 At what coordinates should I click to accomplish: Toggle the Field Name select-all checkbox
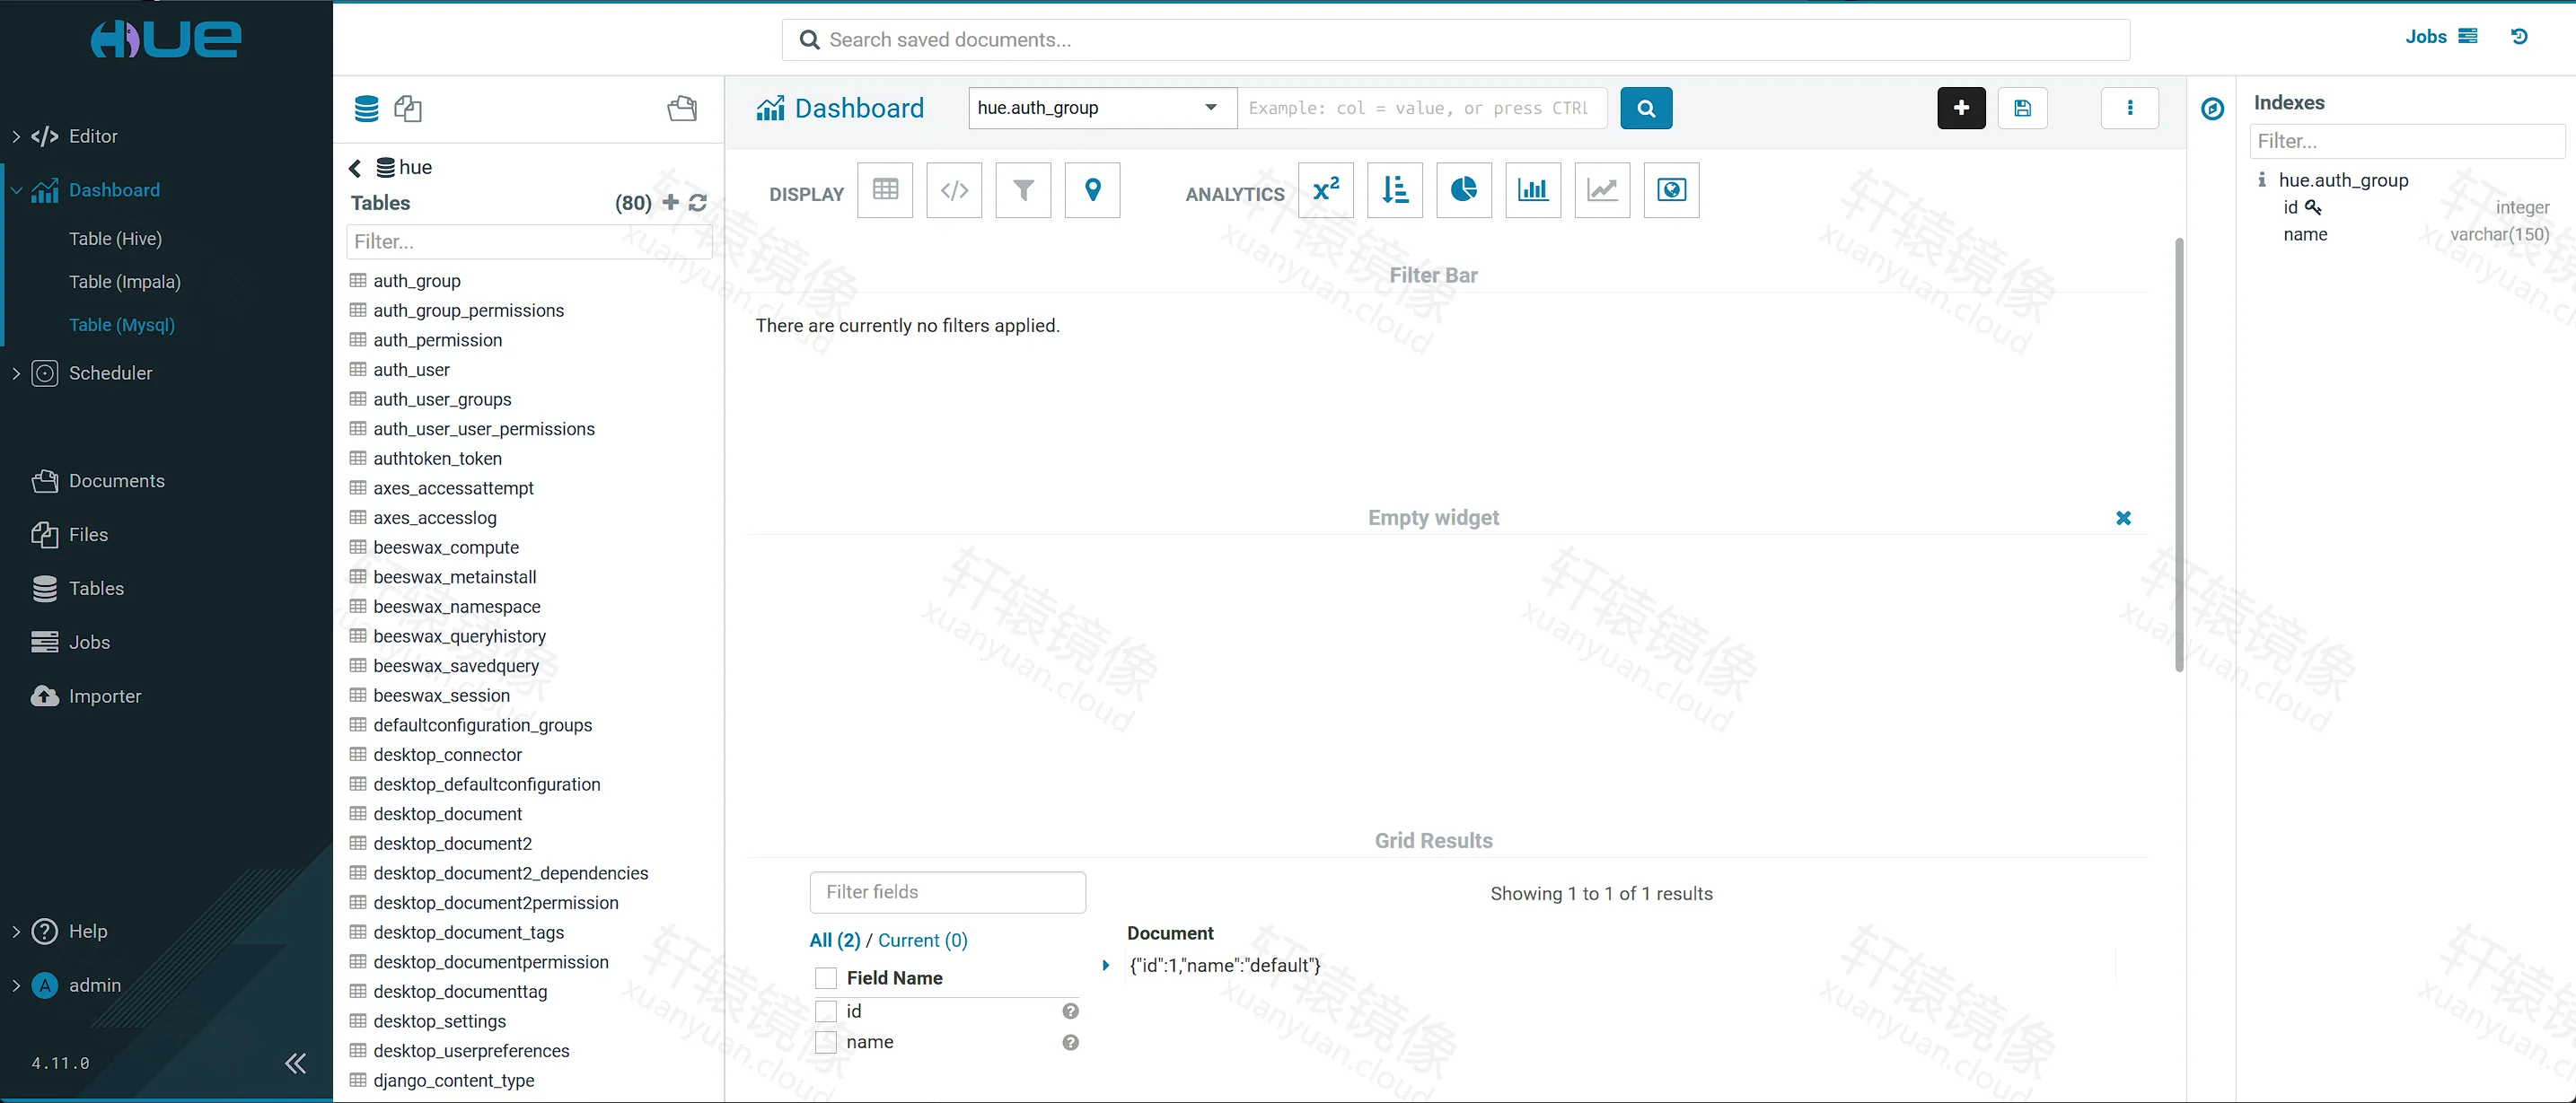pos(826,978)
